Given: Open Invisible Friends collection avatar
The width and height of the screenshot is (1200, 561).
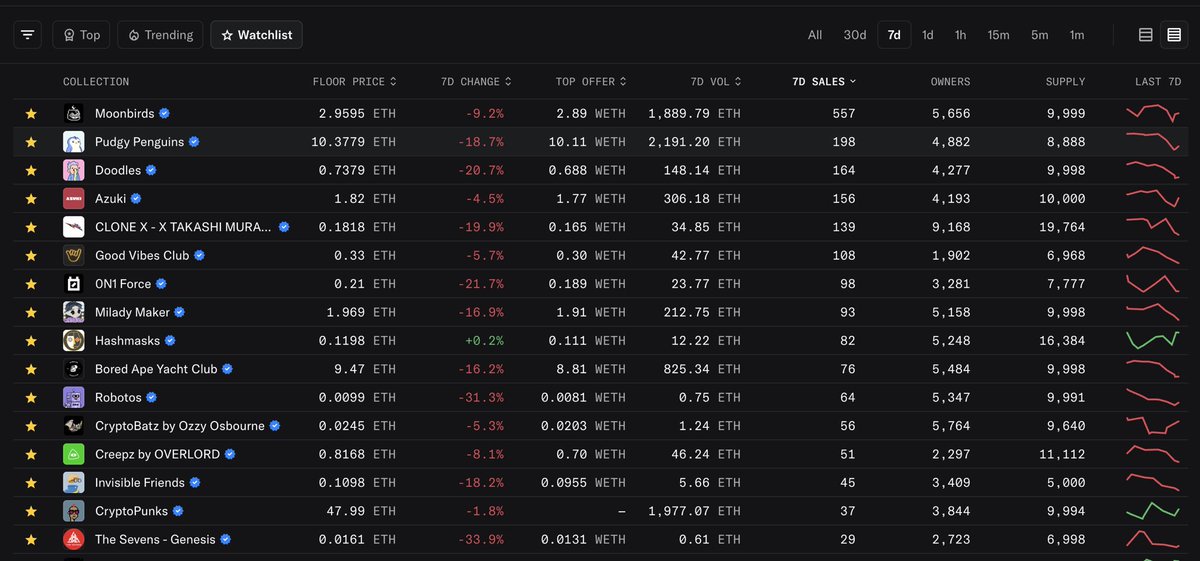Looking at the screenshot, I should pyautogui.click(x=73, y=482).
